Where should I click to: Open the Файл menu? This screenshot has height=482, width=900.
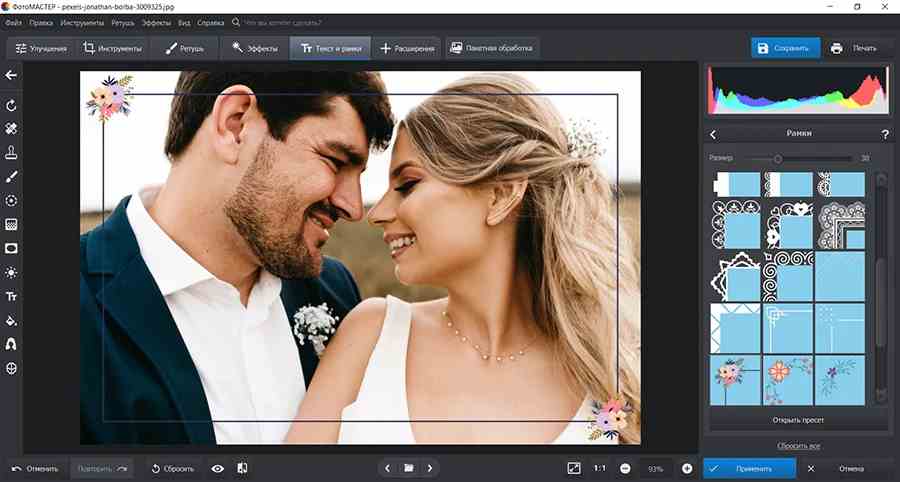point(13,21)
